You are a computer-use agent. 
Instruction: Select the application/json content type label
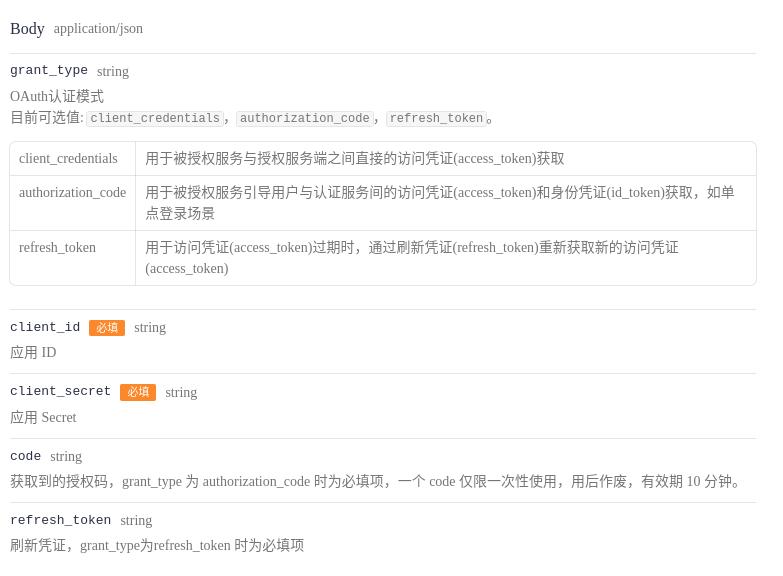tap(98, 29)
